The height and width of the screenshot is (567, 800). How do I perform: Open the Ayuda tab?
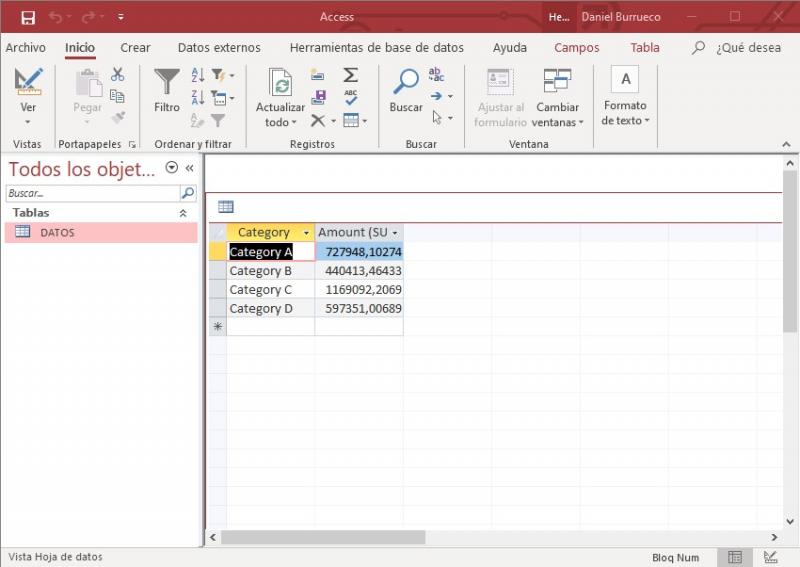click(509, 47)
